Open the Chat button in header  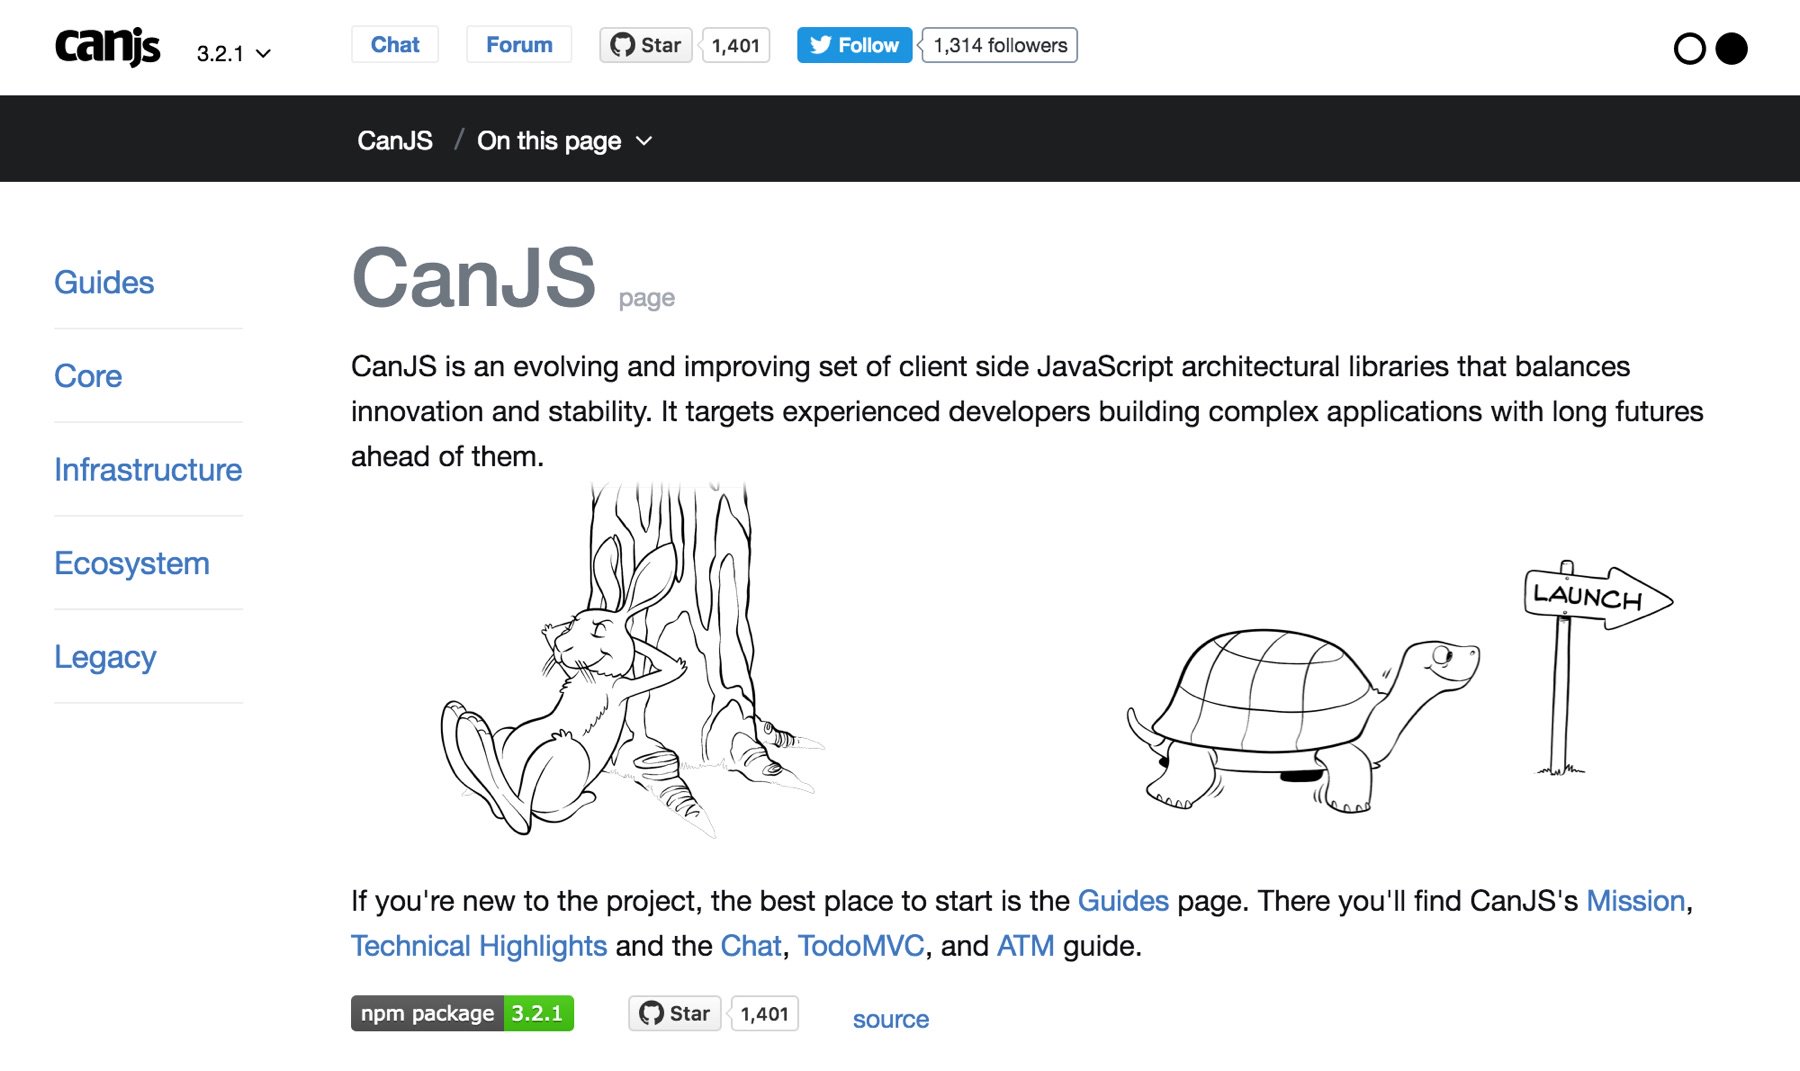pyautogui.click(x=395, y=45)
